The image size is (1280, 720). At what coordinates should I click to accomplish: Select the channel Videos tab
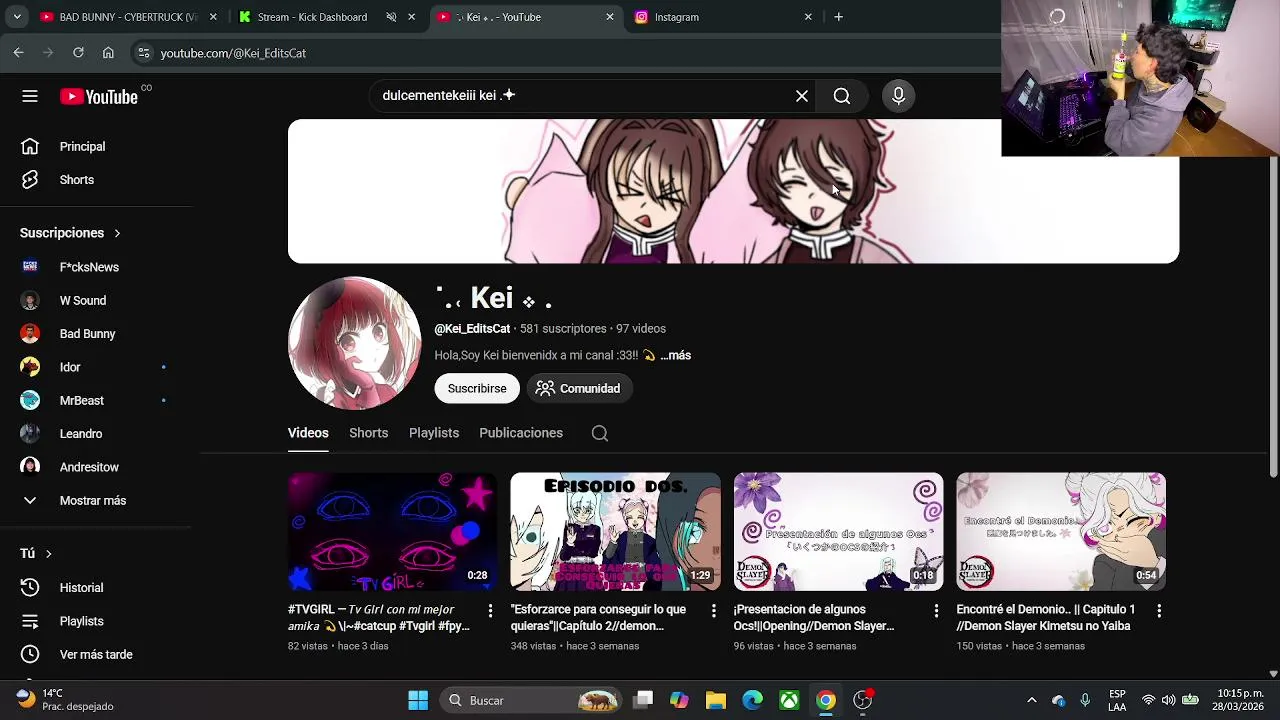coord(308,433)
